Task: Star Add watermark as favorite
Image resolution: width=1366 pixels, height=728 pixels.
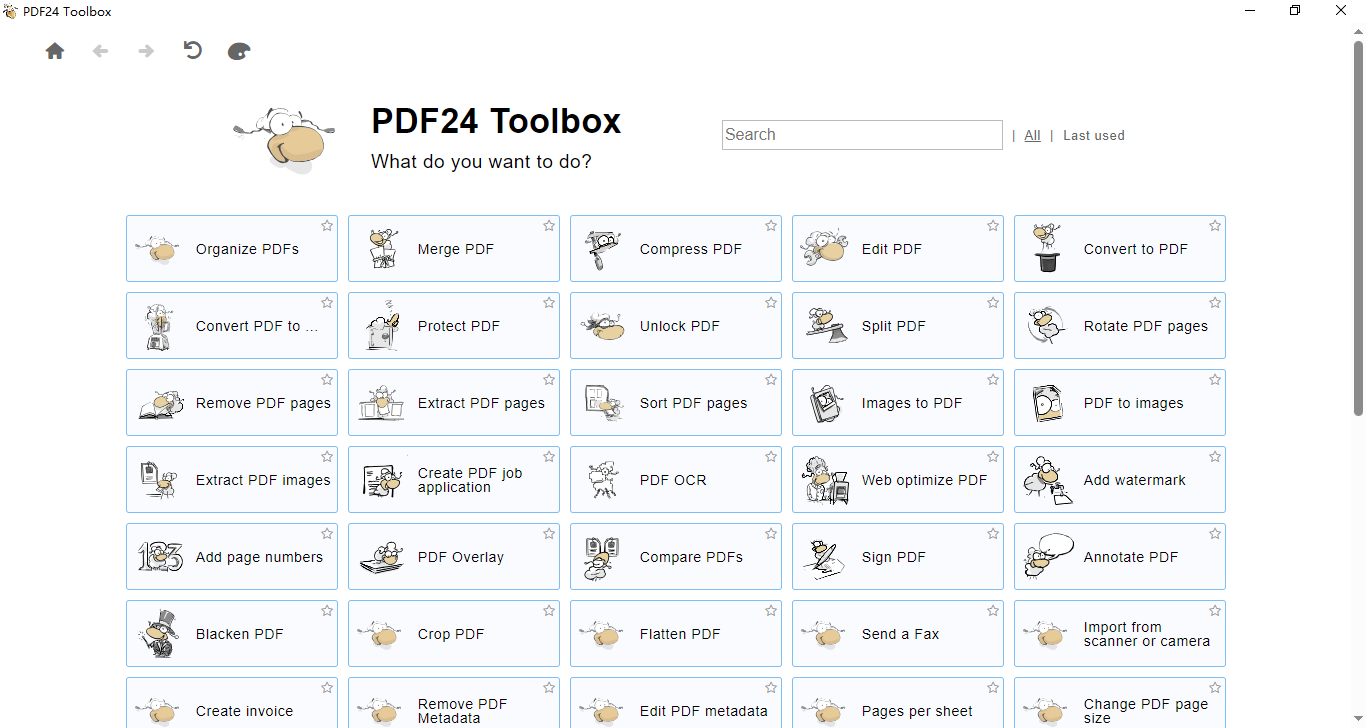Action: 1215,457
